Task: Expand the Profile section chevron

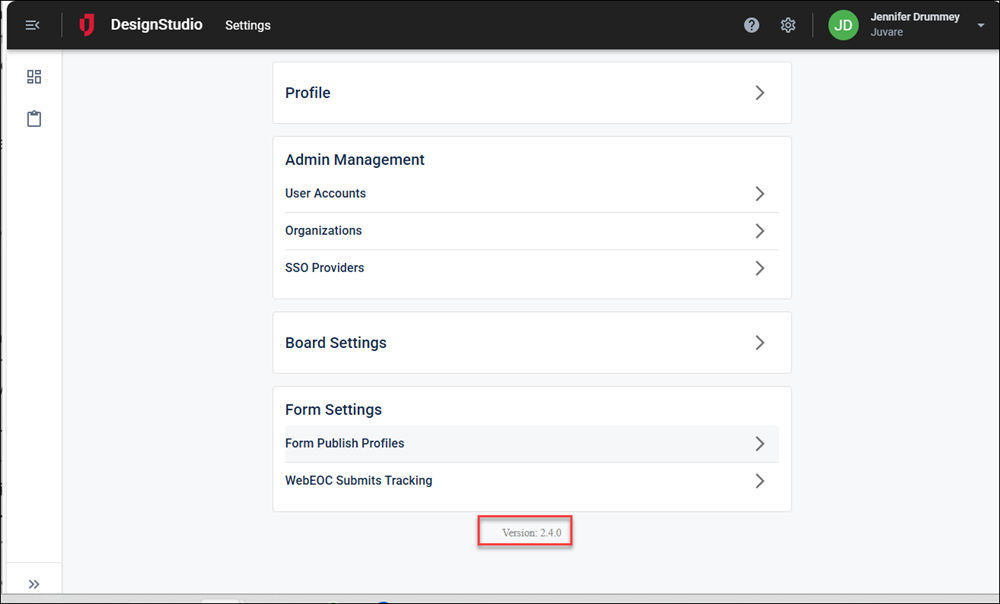Action: point(760,93)
